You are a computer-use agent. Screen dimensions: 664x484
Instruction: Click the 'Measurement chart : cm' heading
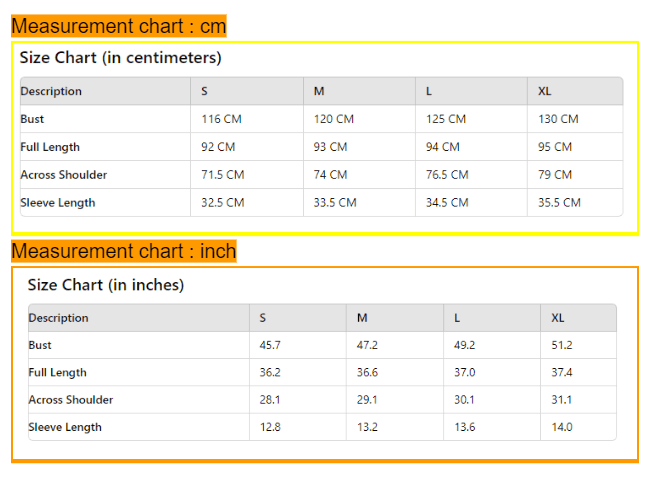point(119,26)
